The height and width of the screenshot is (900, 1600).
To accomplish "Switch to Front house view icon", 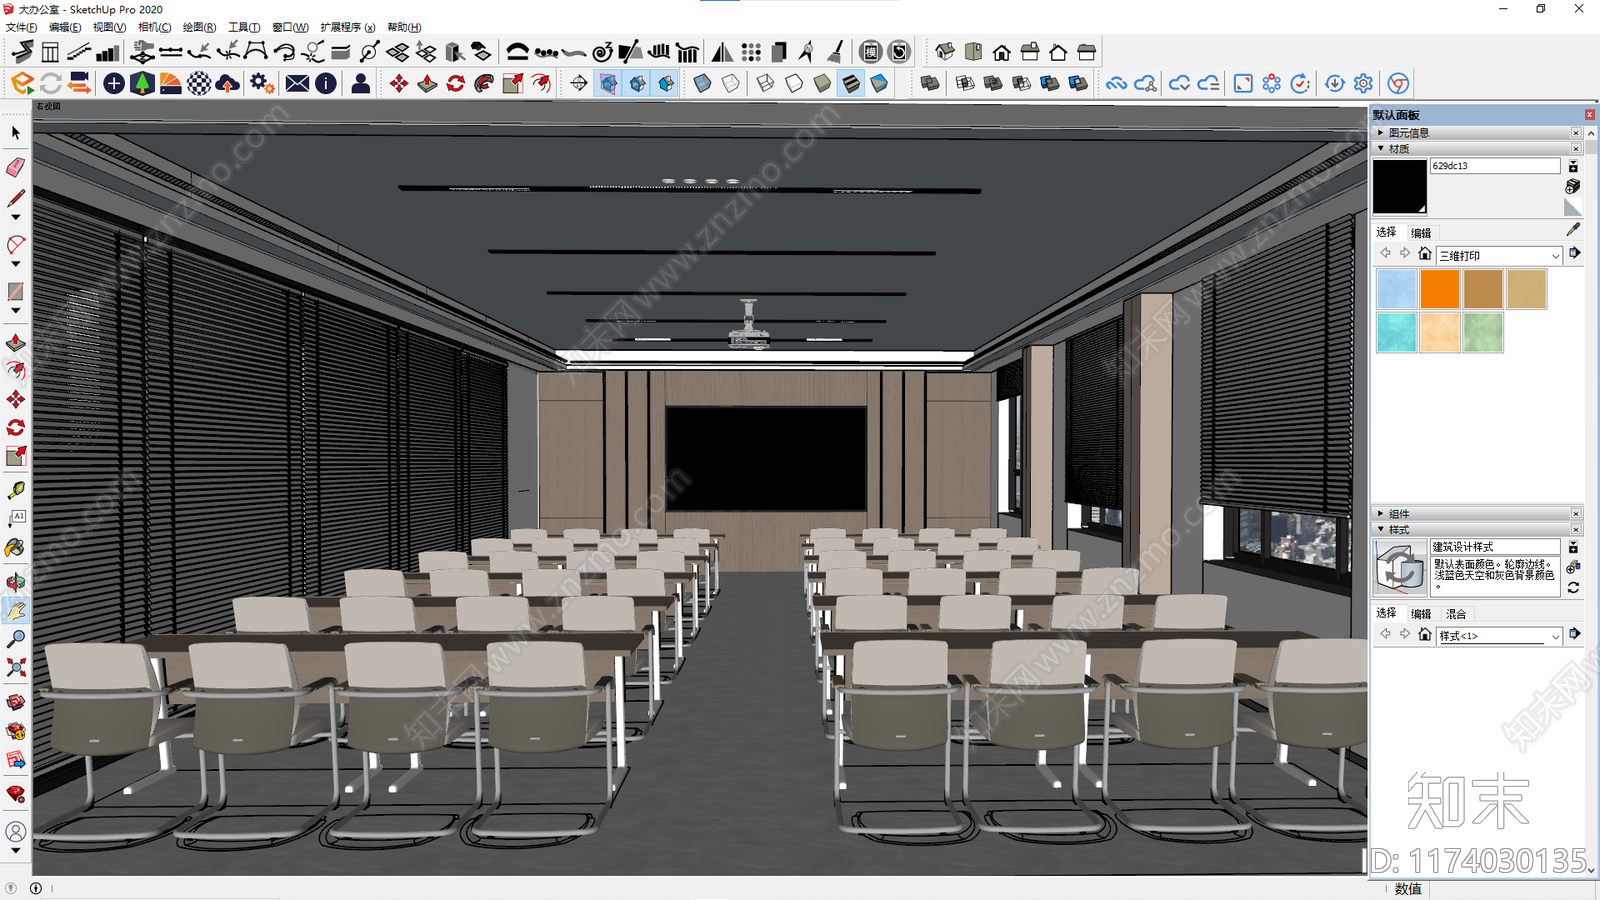I will (x=1002, y=52).
